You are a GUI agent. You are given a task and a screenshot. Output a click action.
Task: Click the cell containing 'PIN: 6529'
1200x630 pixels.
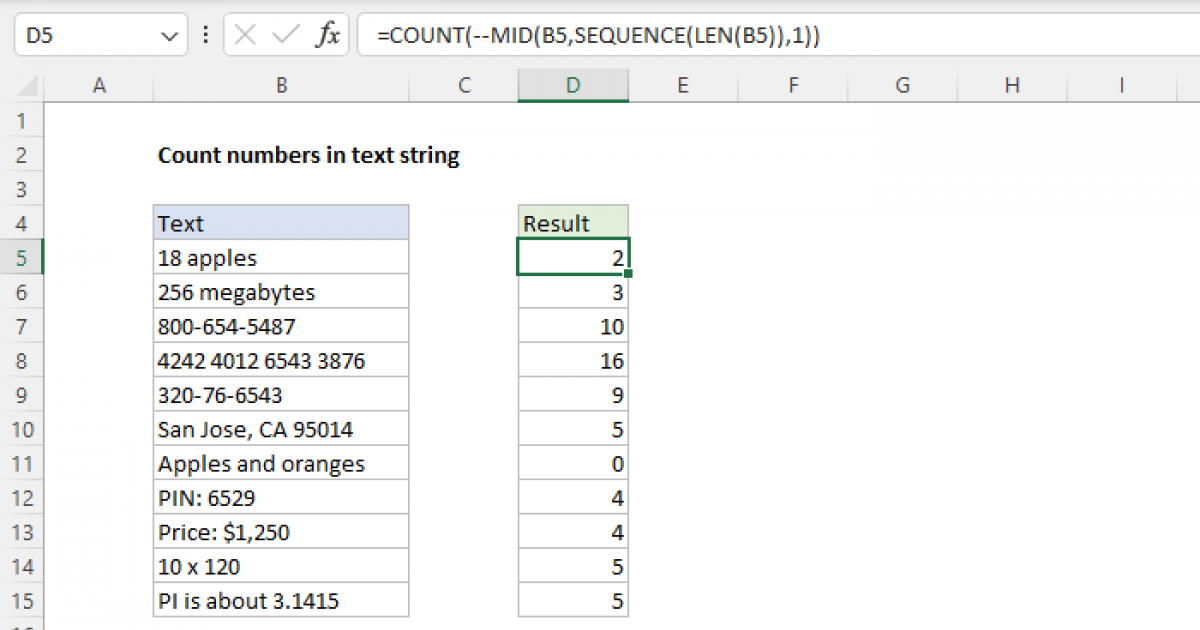[281, 497]
